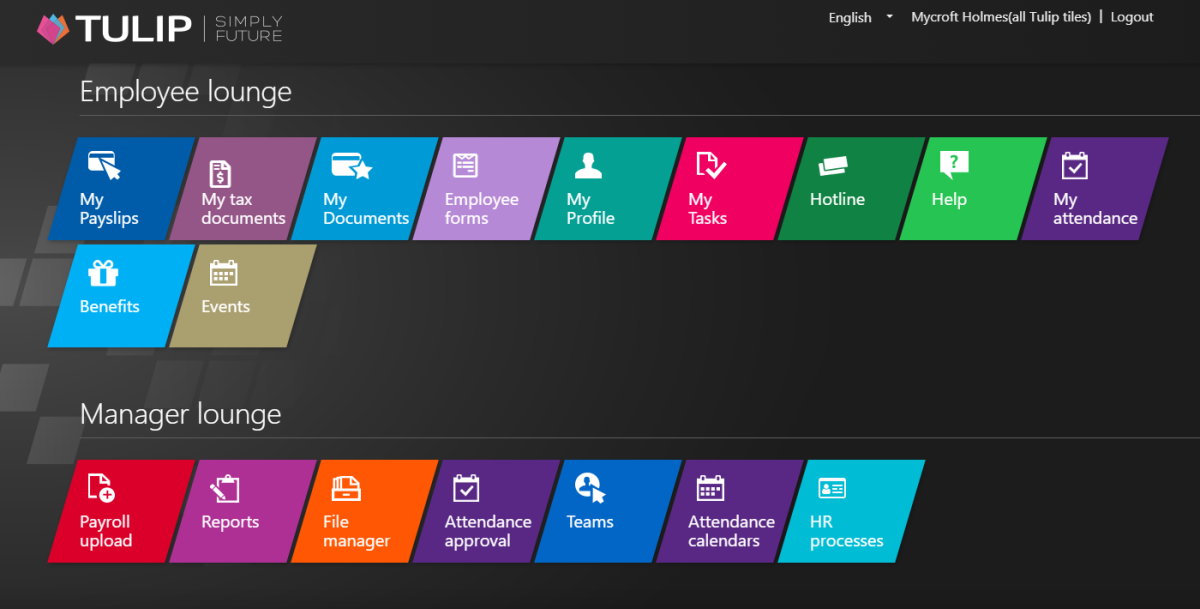Open My tax documents tile
This screenshot has width=1200, height=609.
point(242,189)
